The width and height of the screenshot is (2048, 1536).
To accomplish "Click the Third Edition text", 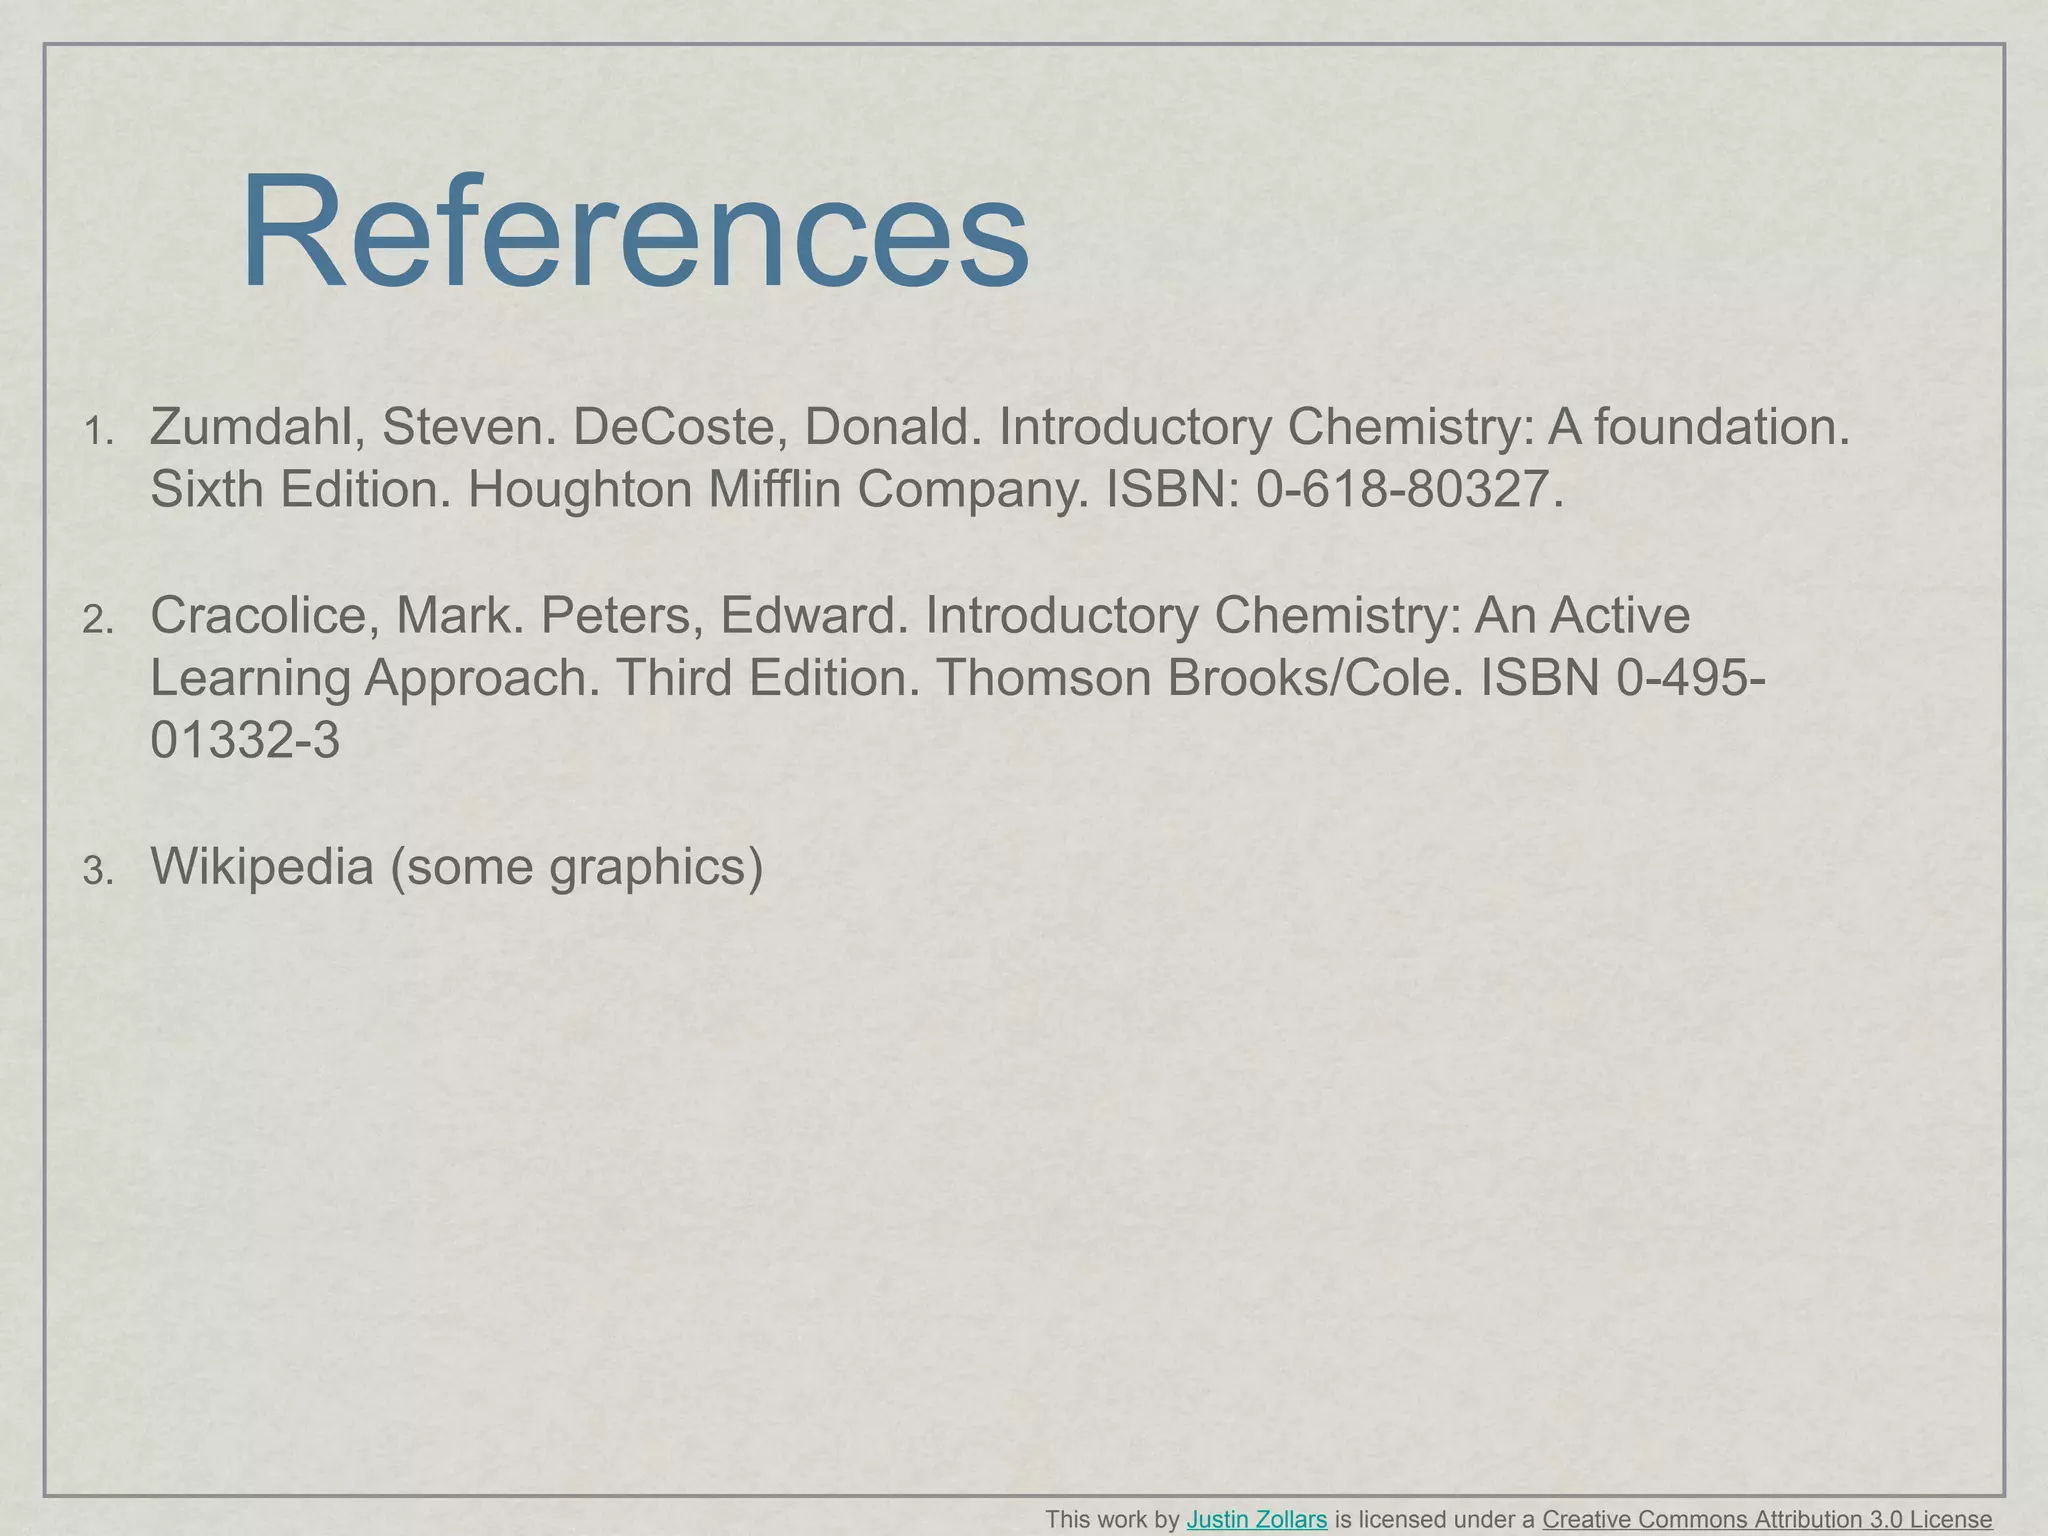I will click(767, 677).
